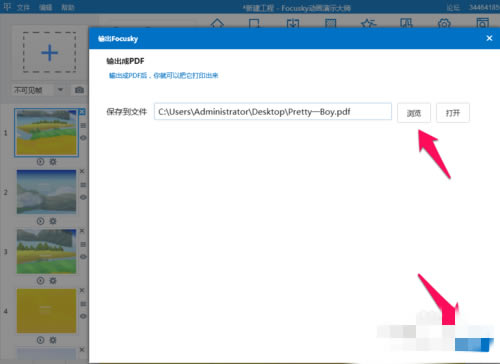This screenshot has width=500, height=364.
Task: Open settings gear under slide 1
Action: pos(53,162)
